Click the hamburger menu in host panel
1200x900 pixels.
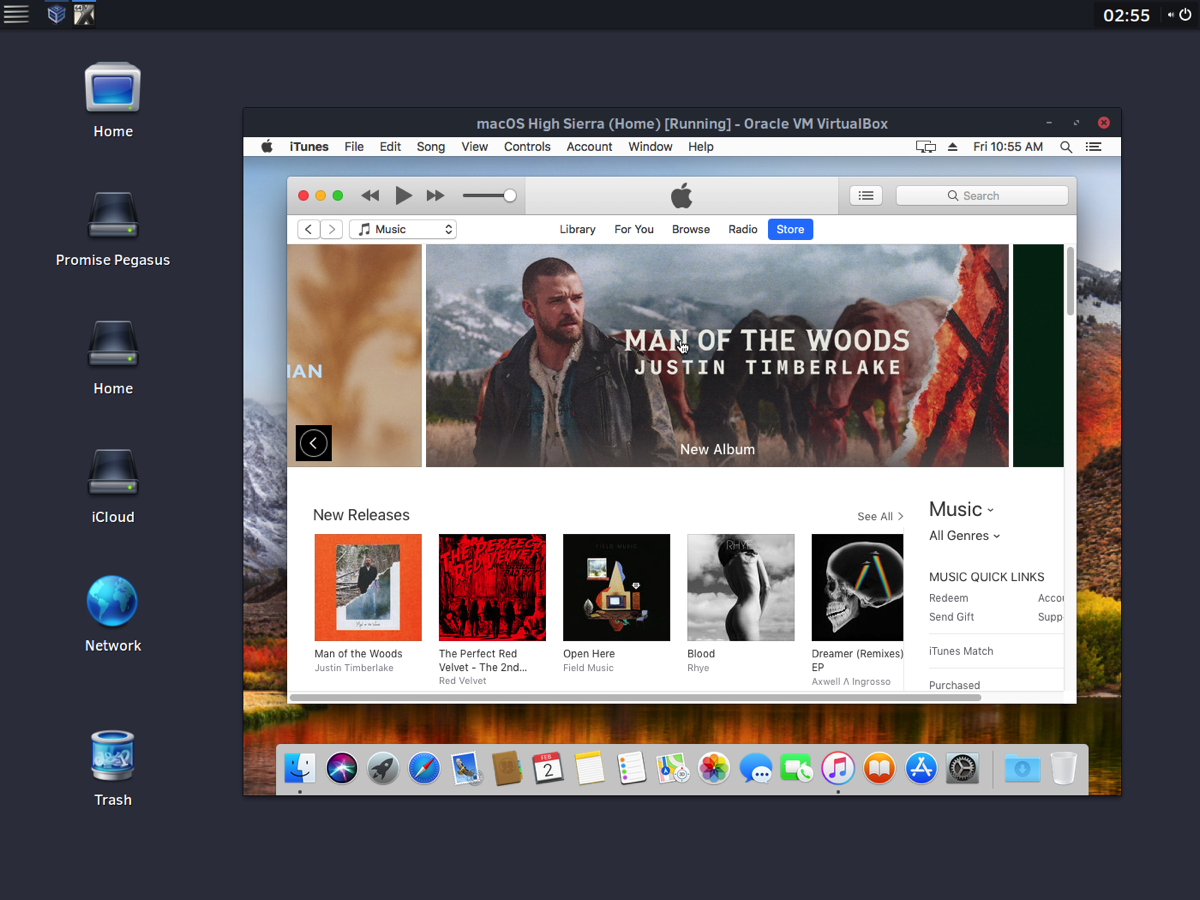coord(16,14)
